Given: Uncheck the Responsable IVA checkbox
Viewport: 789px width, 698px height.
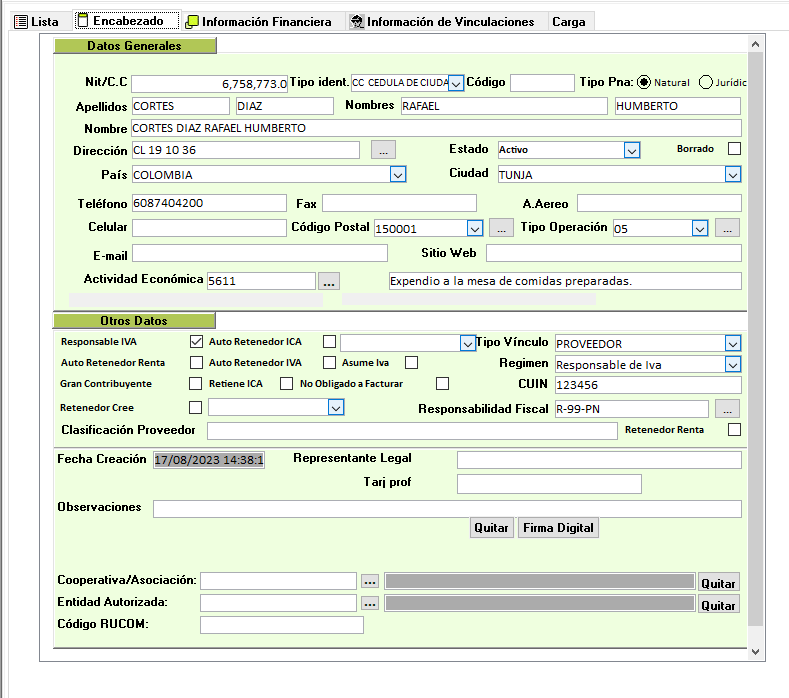Looking at the screenshot, I should click(x=196, y=342).
